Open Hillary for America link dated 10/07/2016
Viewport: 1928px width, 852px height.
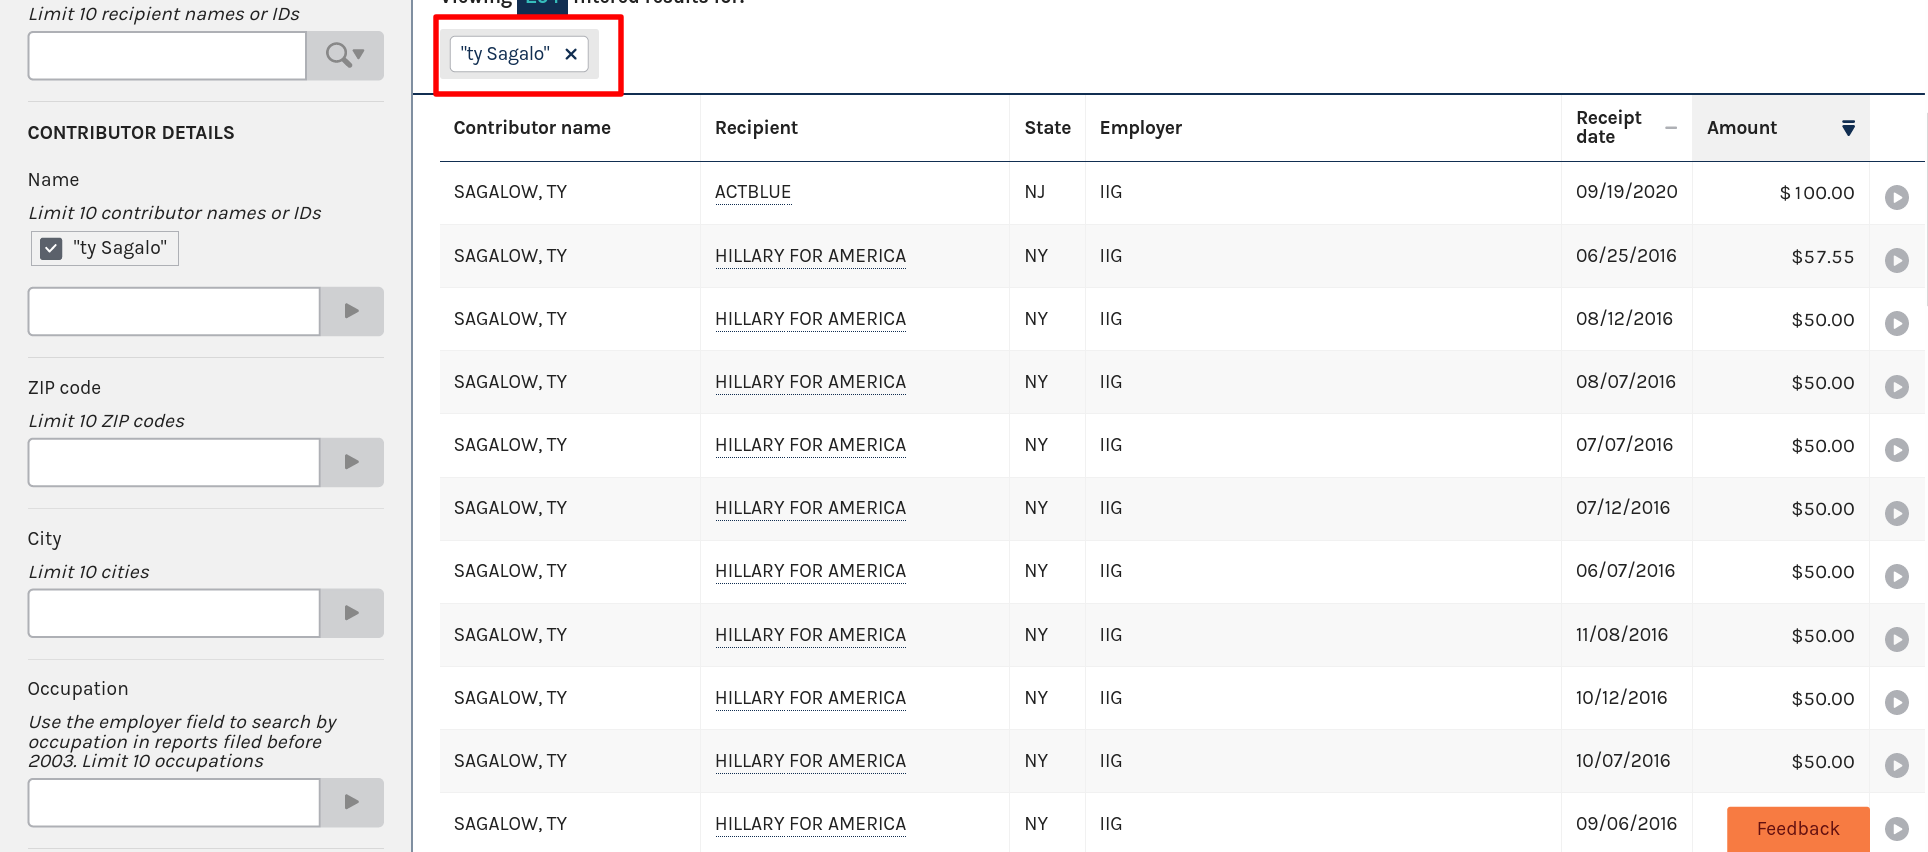[x=810, y=761]
